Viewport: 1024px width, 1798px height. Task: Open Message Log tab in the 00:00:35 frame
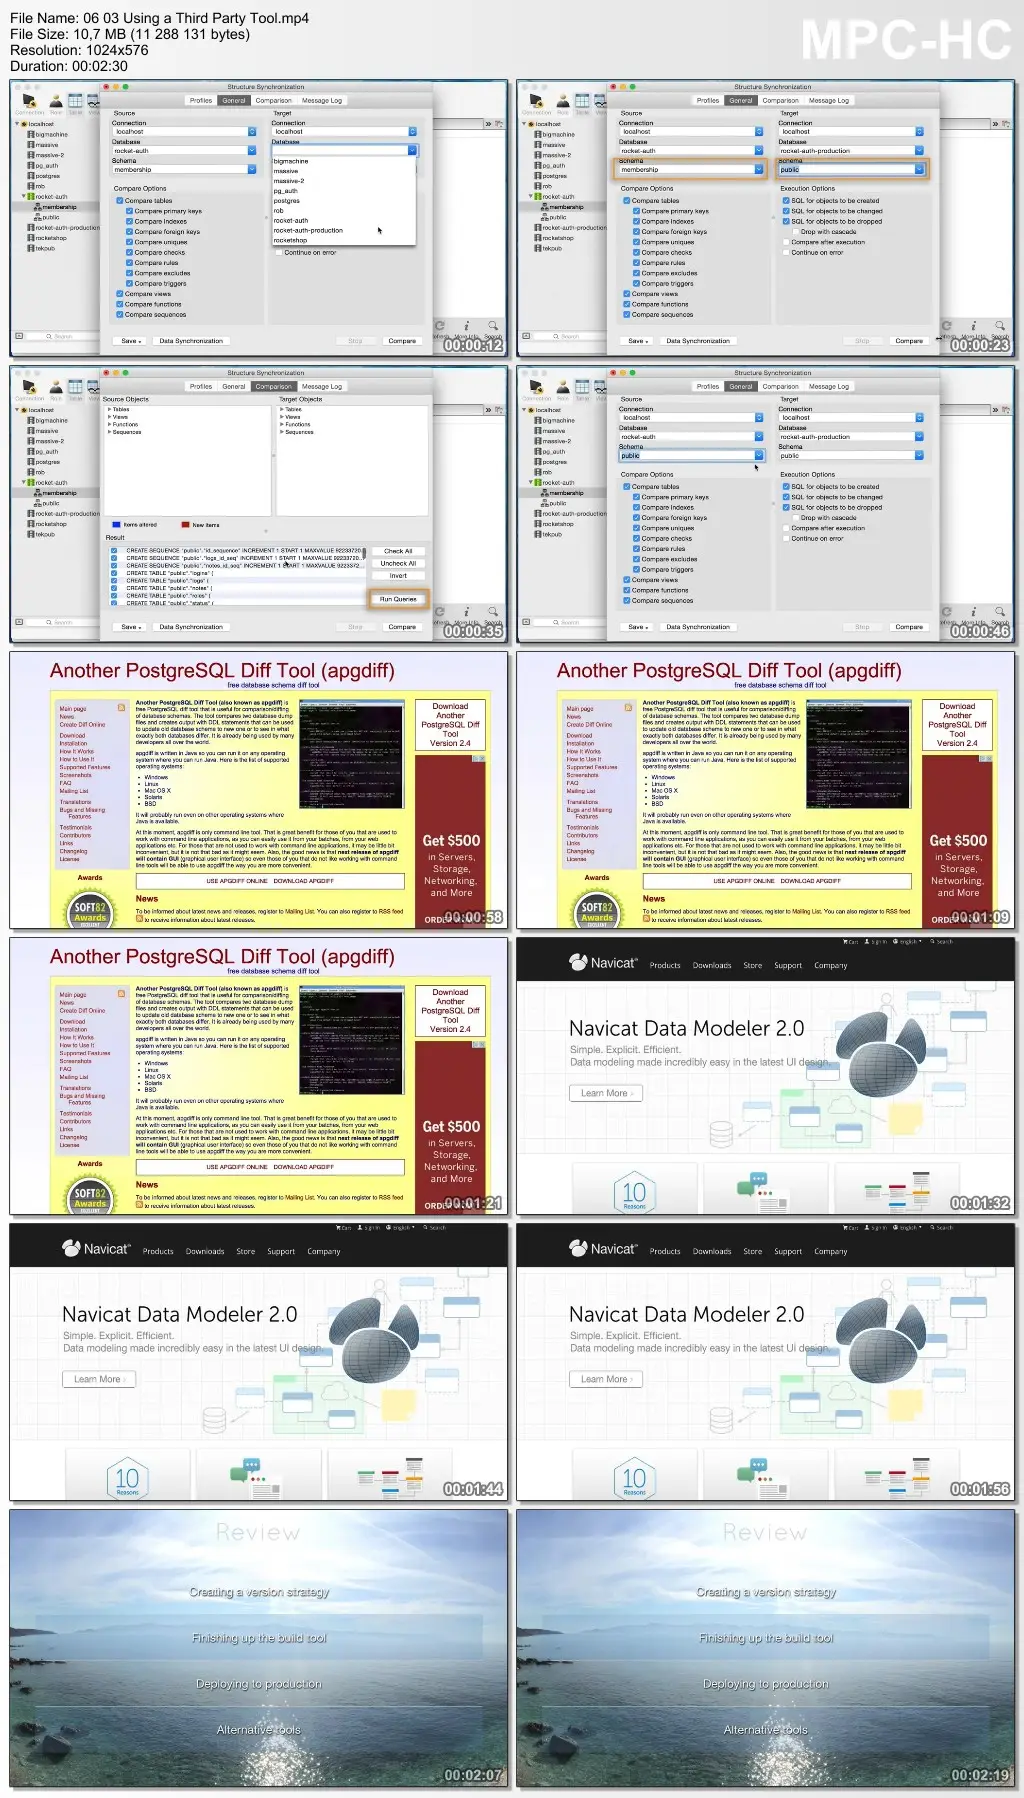(x=322, y=387)
